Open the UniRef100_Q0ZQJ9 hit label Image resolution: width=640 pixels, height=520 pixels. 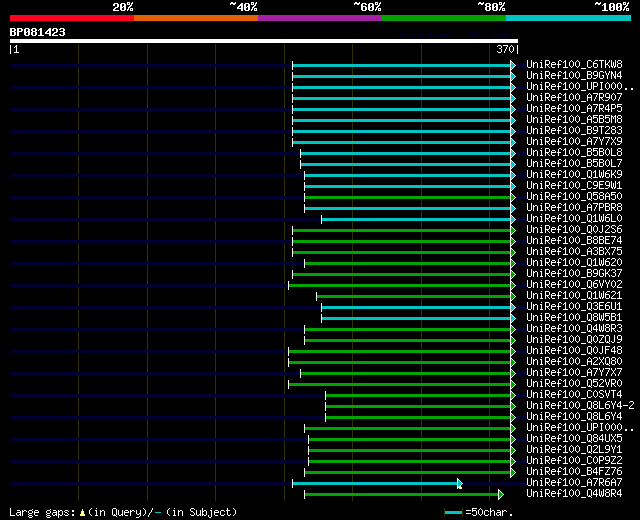[574, 340]
